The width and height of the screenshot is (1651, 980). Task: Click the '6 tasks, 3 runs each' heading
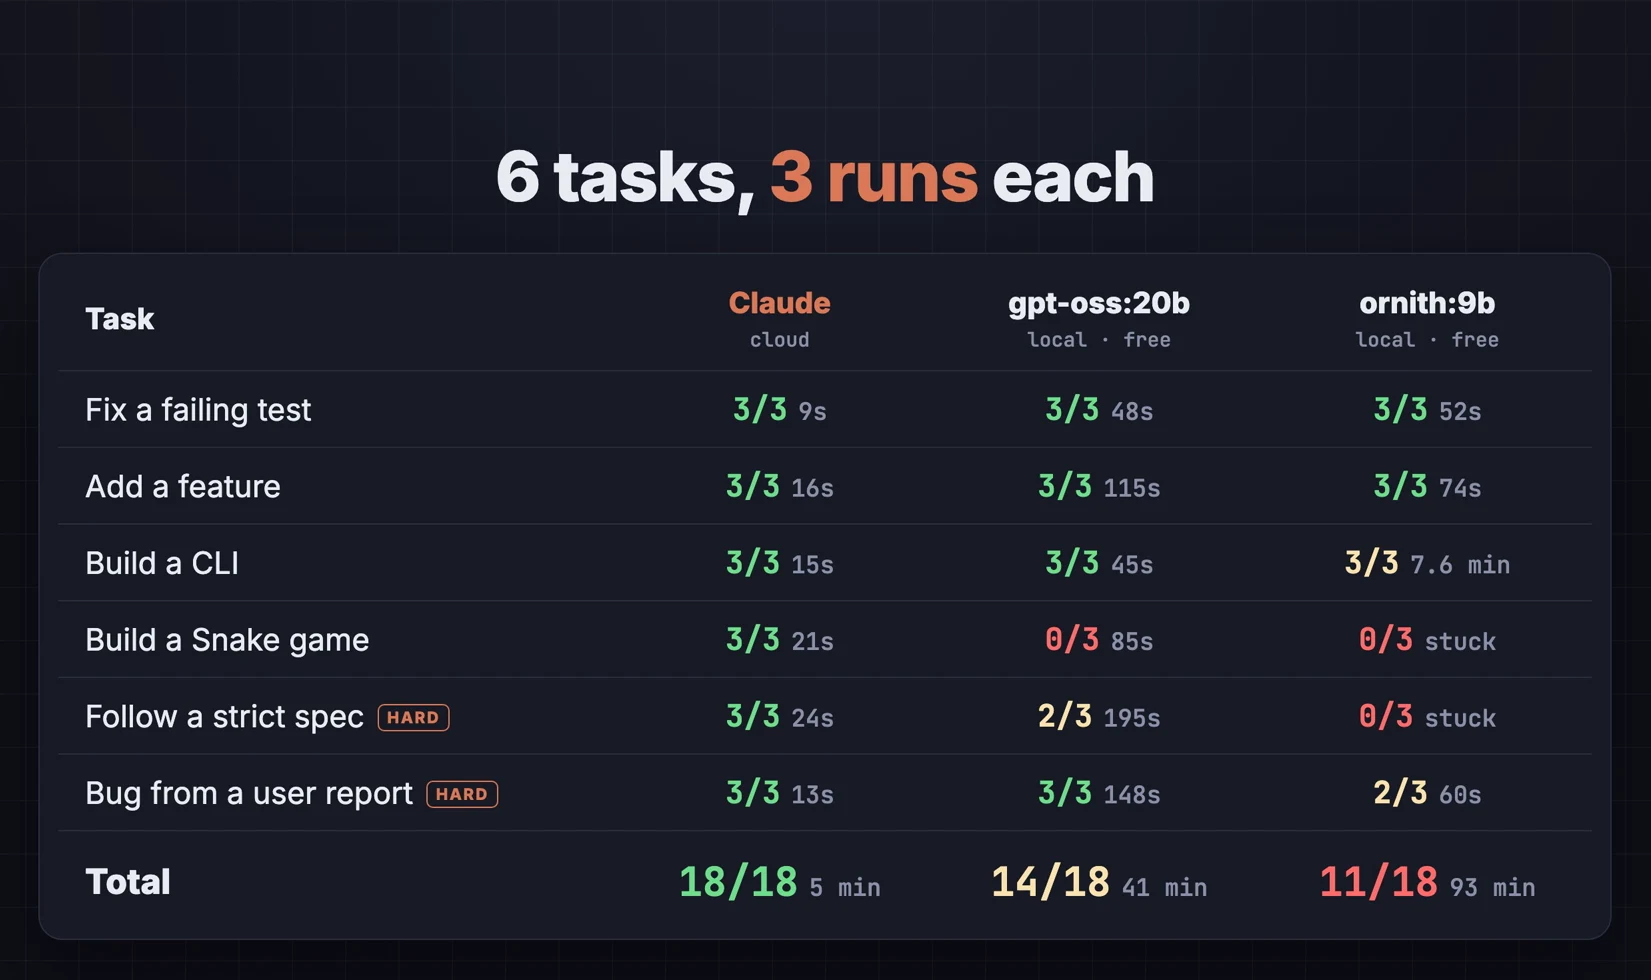coord(825,178)
